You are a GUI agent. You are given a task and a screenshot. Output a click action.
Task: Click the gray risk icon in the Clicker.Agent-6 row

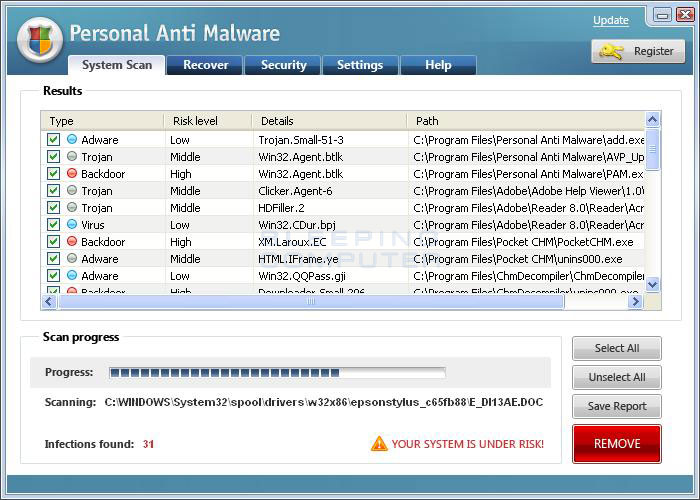click(72, 190)
